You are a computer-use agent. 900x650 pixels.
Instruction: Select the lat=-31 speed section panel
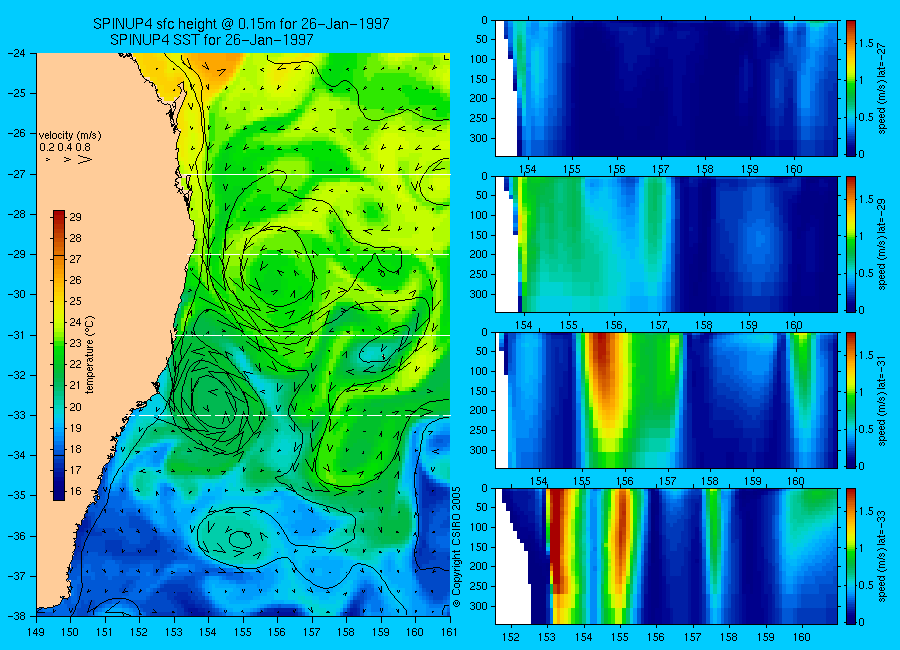pyautogui.click(x=666, y=400)
